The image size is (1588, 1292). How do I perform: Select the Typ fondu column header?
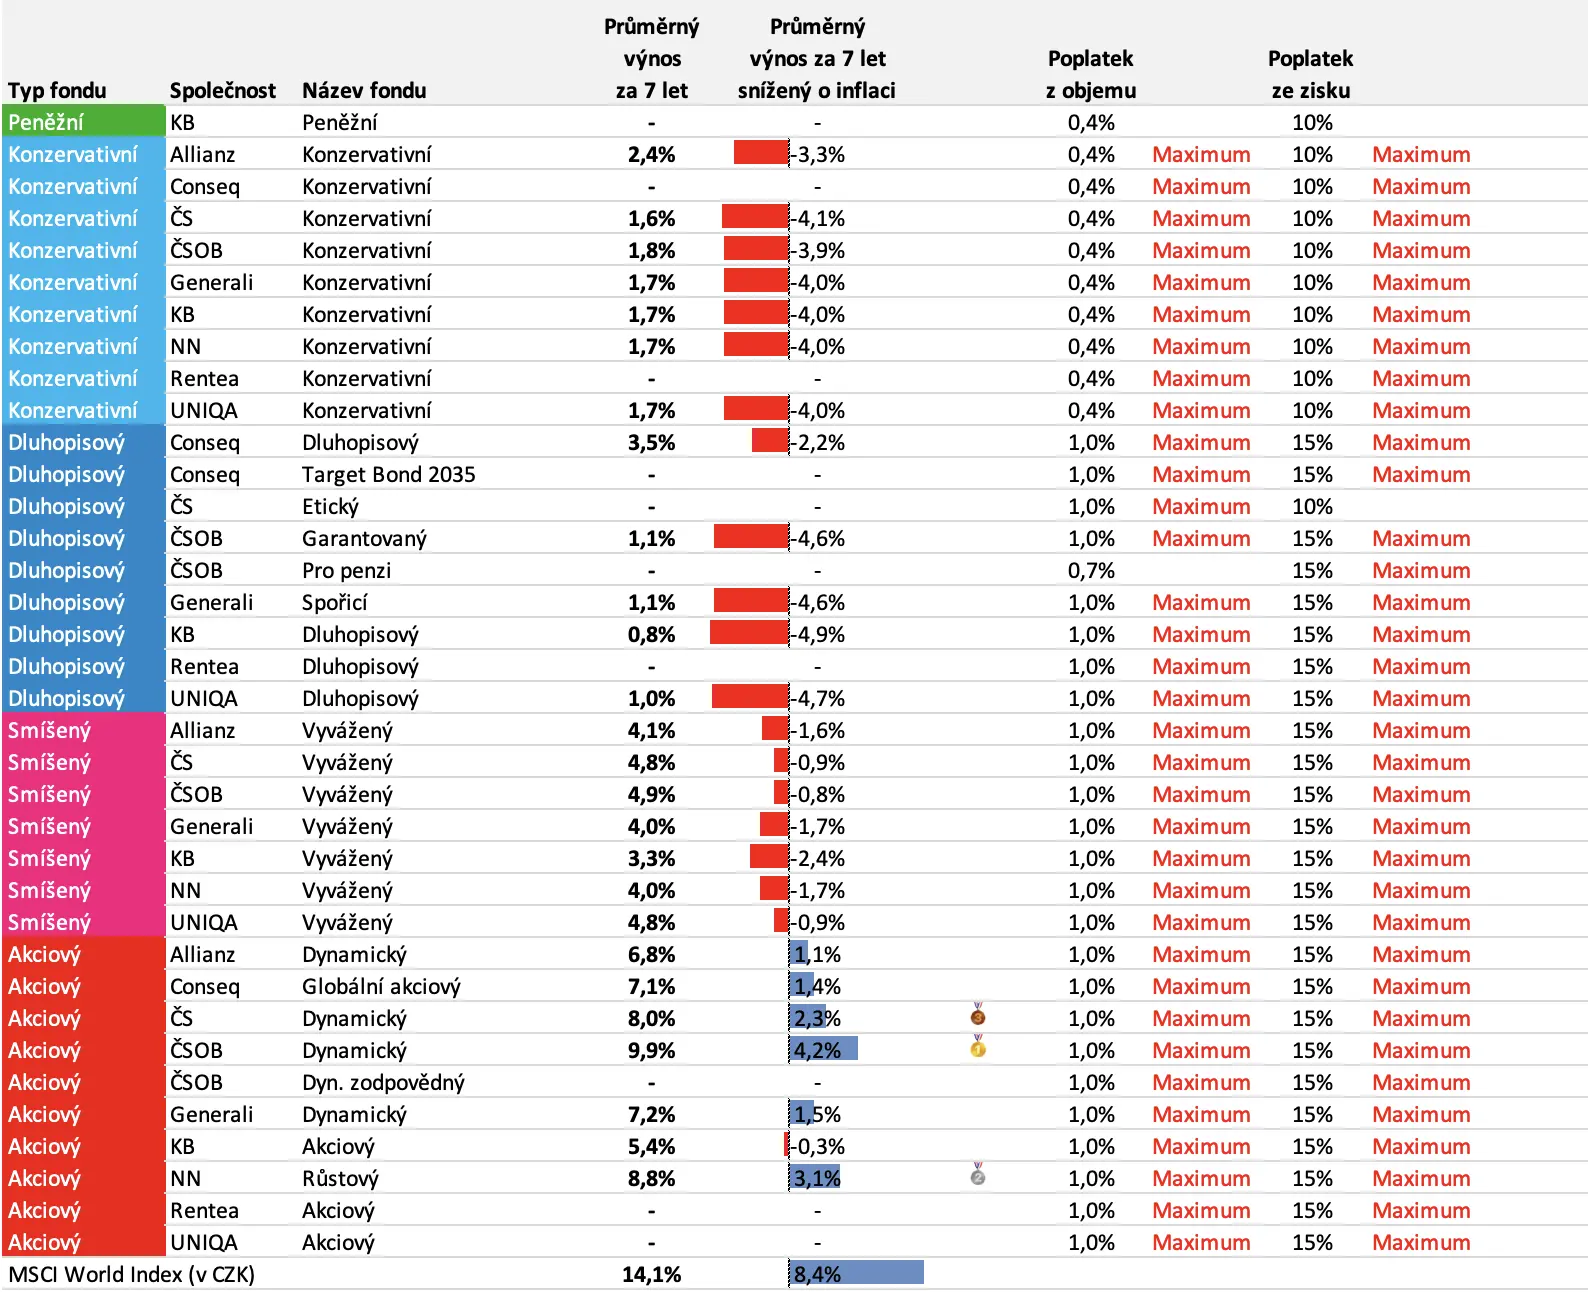(57, 90)
